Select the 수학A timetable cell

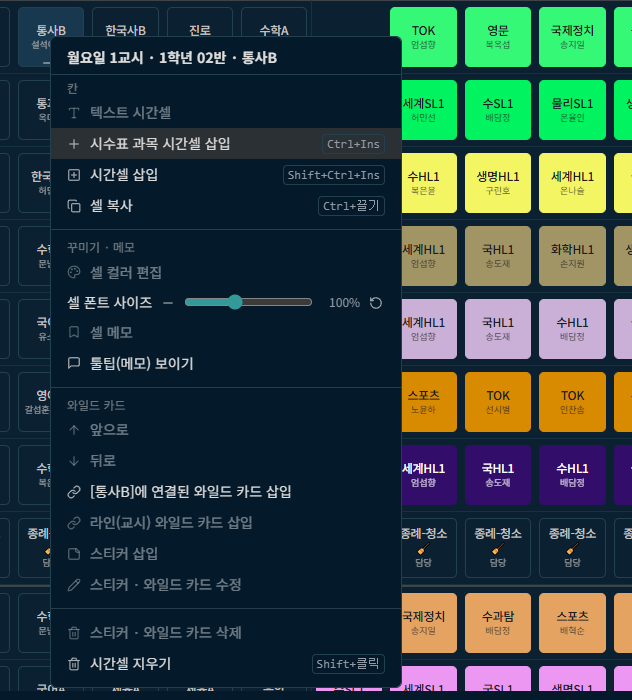(274, 22)
